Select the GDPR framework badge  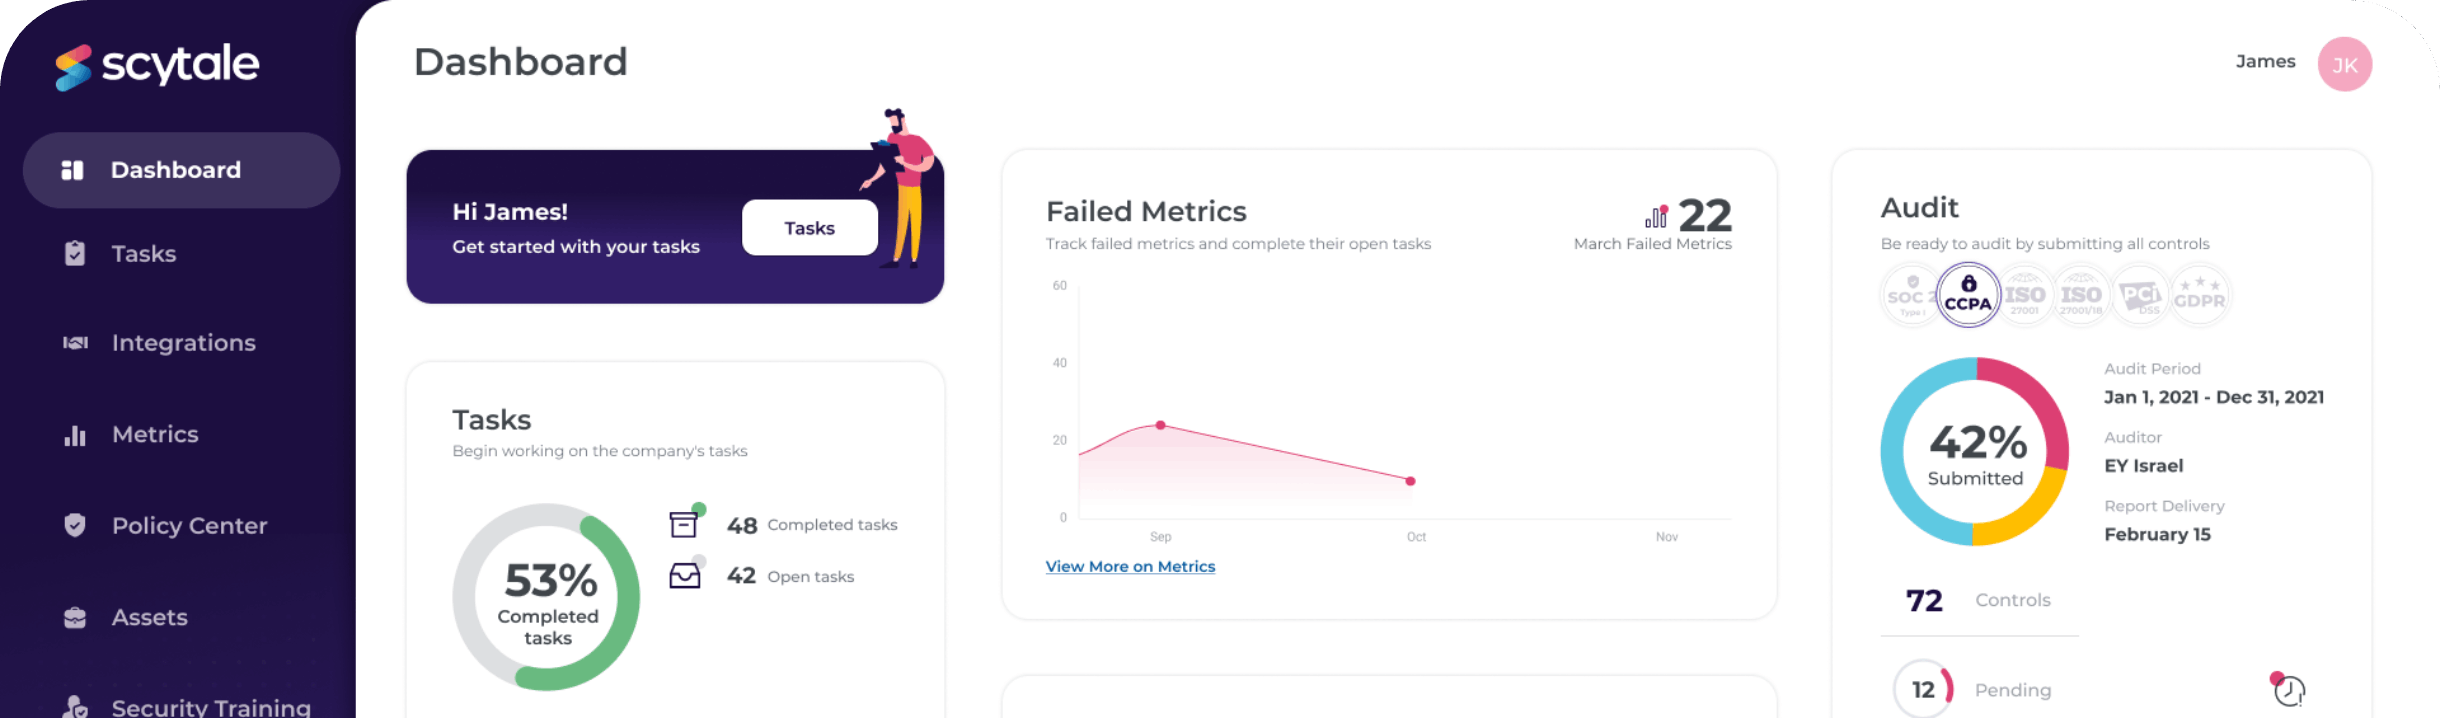(x=2199, y=296)
